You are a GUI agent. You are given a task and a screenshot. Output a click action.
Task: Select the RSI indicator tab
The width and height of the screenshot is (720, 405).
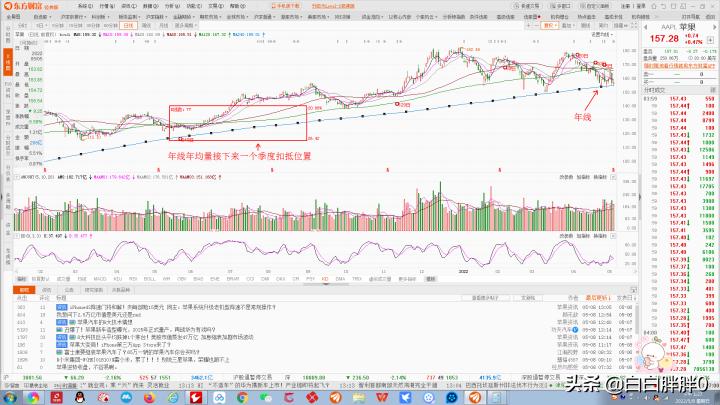133,279
